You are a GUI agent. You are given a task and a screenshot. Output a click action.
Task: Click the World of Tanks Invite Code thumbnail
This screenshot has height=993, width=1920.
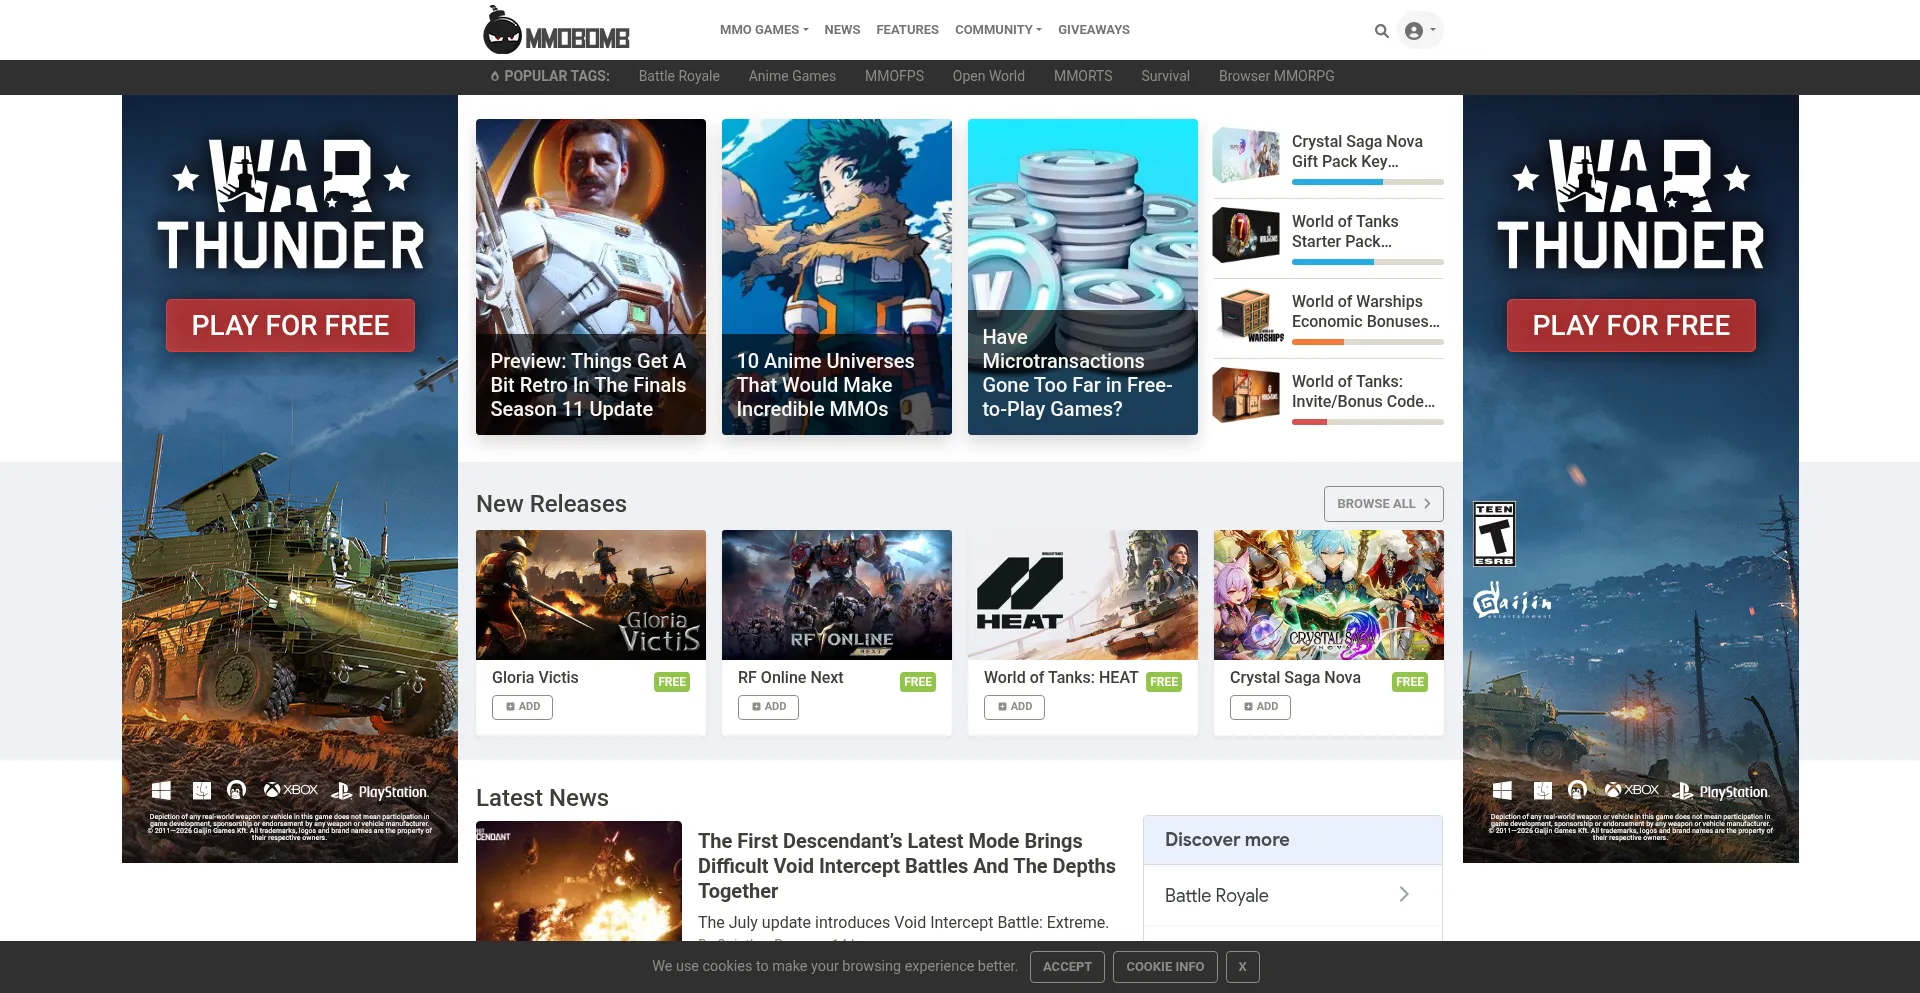click(1246, 395)
